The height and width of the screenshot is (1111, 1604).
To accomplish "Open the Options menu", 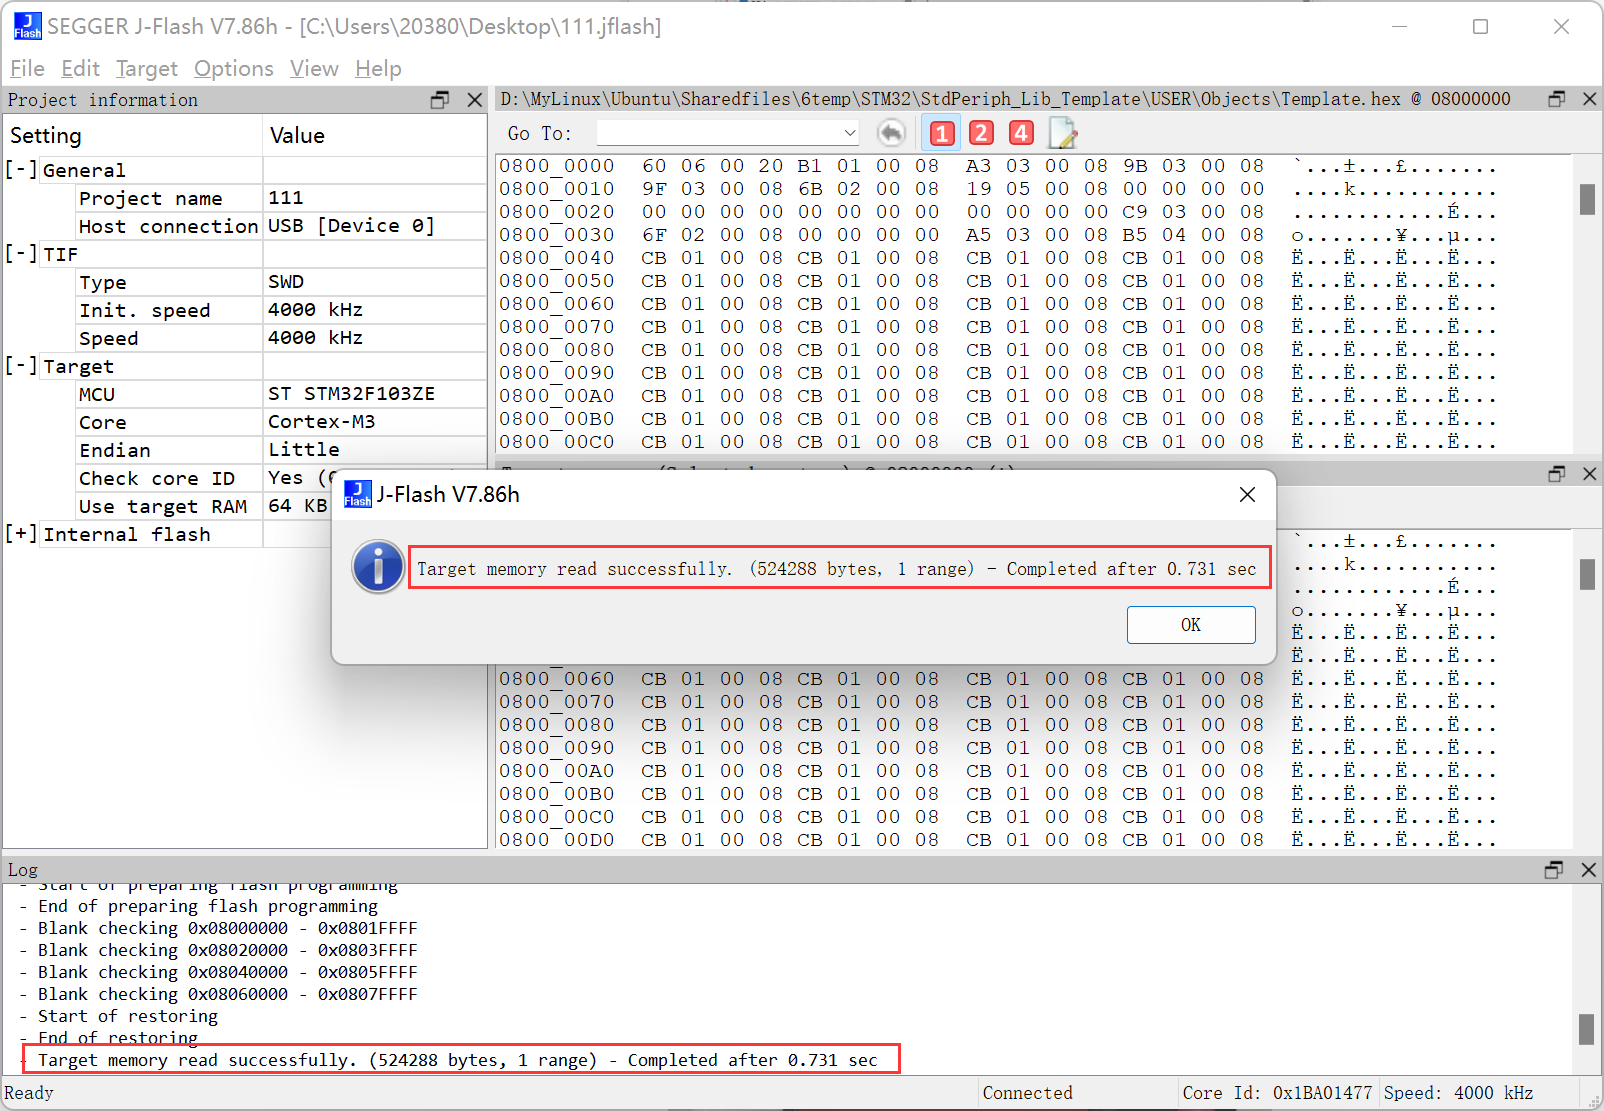I will [x=233, y=68].
